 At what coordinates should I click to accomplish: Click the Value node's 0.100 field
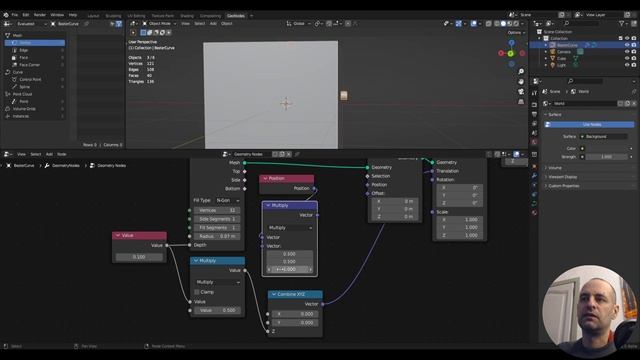tap(139, 257)
